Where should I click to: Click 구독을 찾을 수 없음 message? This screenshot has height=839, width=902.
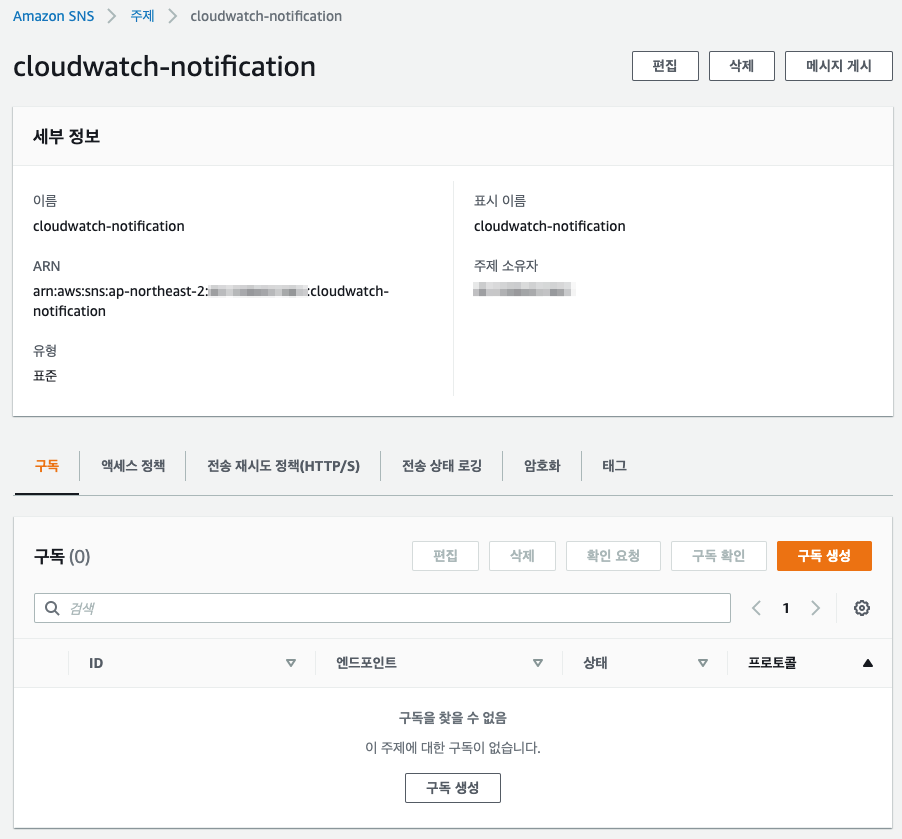[453, 718]
